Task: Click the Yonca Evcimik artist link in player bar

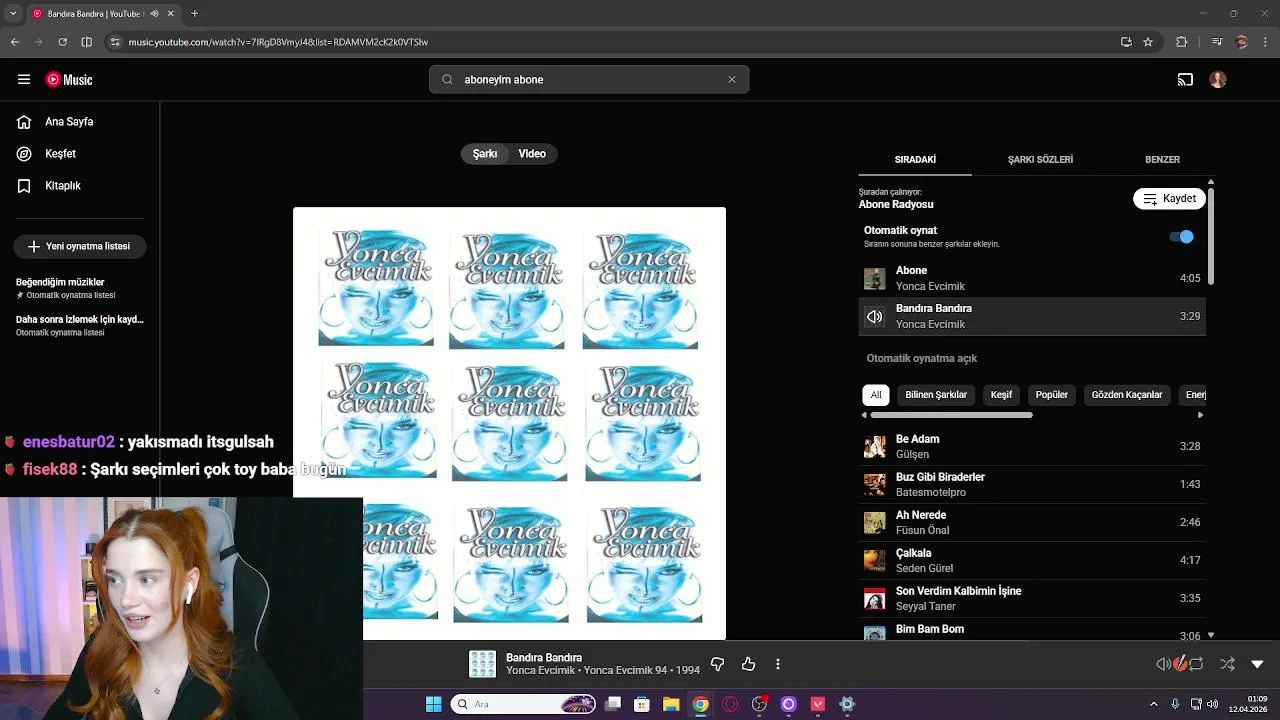Action: tap(540, 671)
